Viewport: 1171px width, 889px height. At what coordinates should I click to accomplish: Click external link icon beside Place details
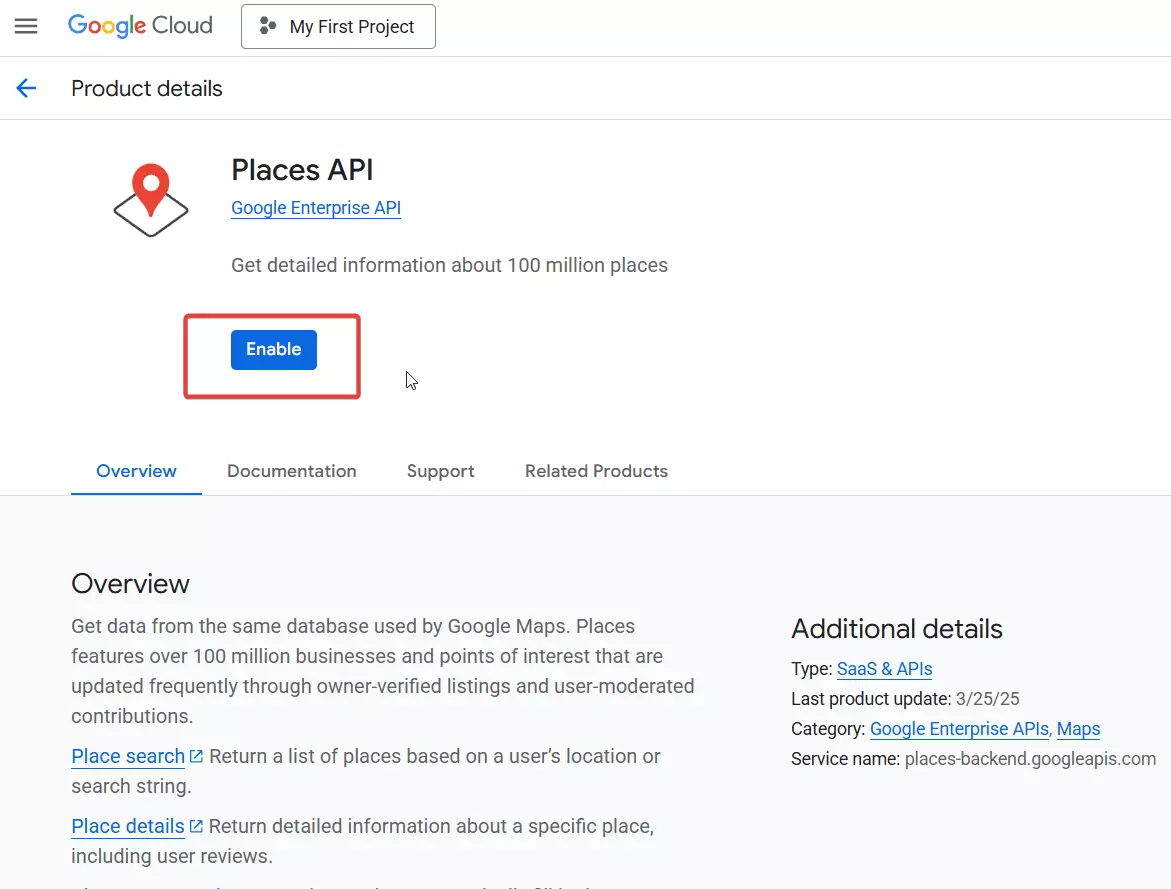point(197,826)
